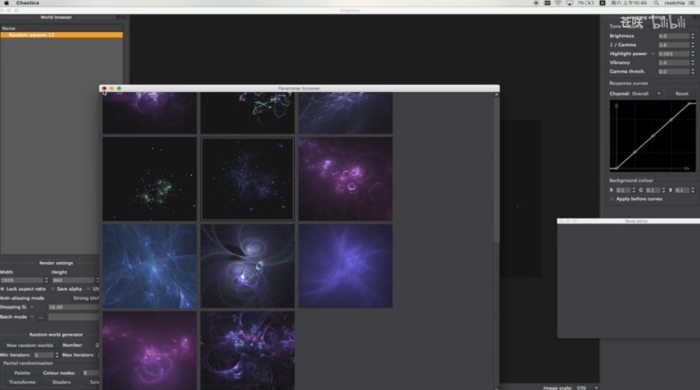The height and width of the screenshot is (390, 700).
Task: Click the New random worlds button
Action: 29,345
